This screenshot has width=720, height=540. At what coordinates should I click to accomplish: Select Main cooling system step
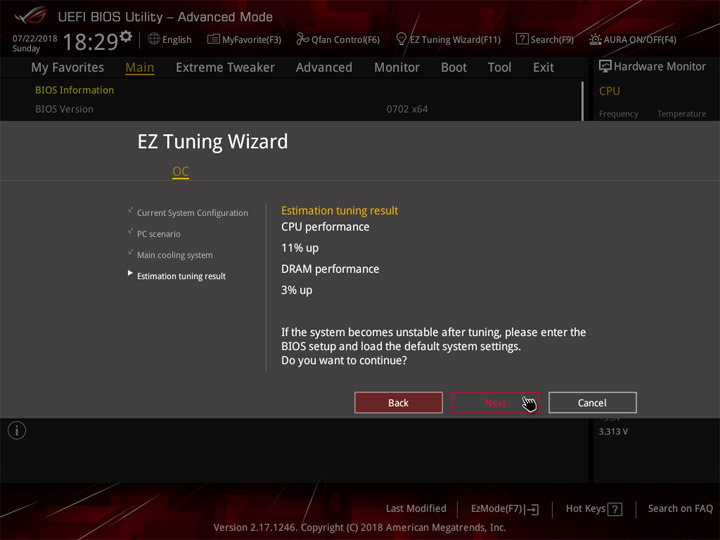[x=175, y=255]
